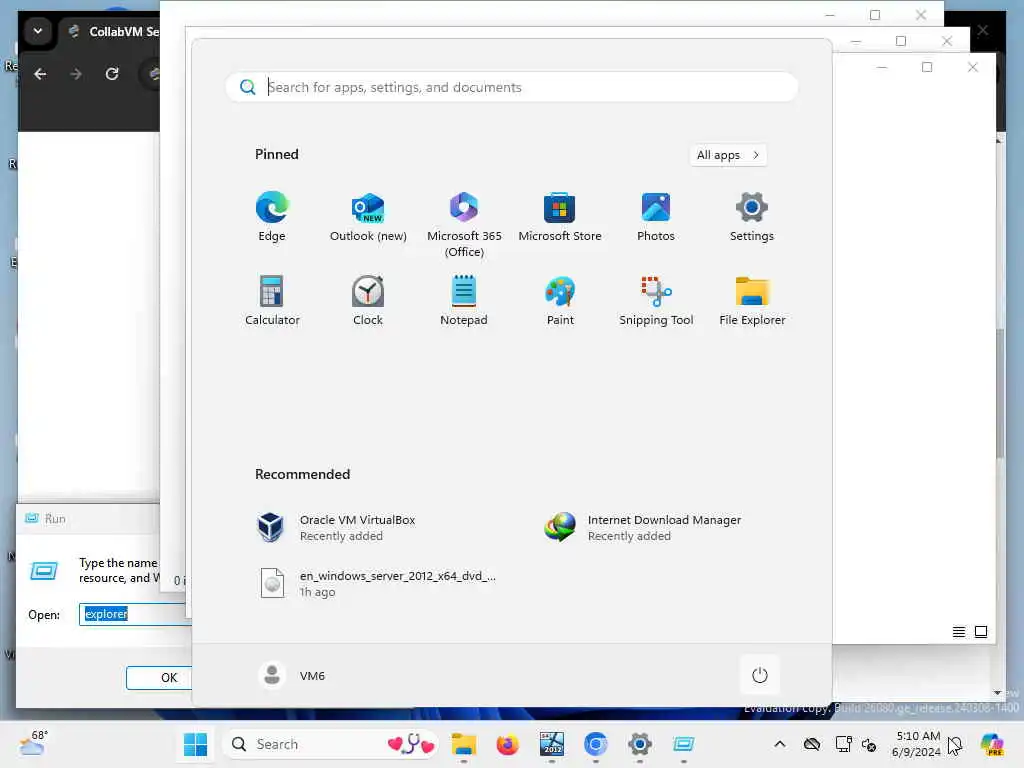Launch the Snipping Tool
Viewport: 1024px width, 768px height.
(656, 300)
